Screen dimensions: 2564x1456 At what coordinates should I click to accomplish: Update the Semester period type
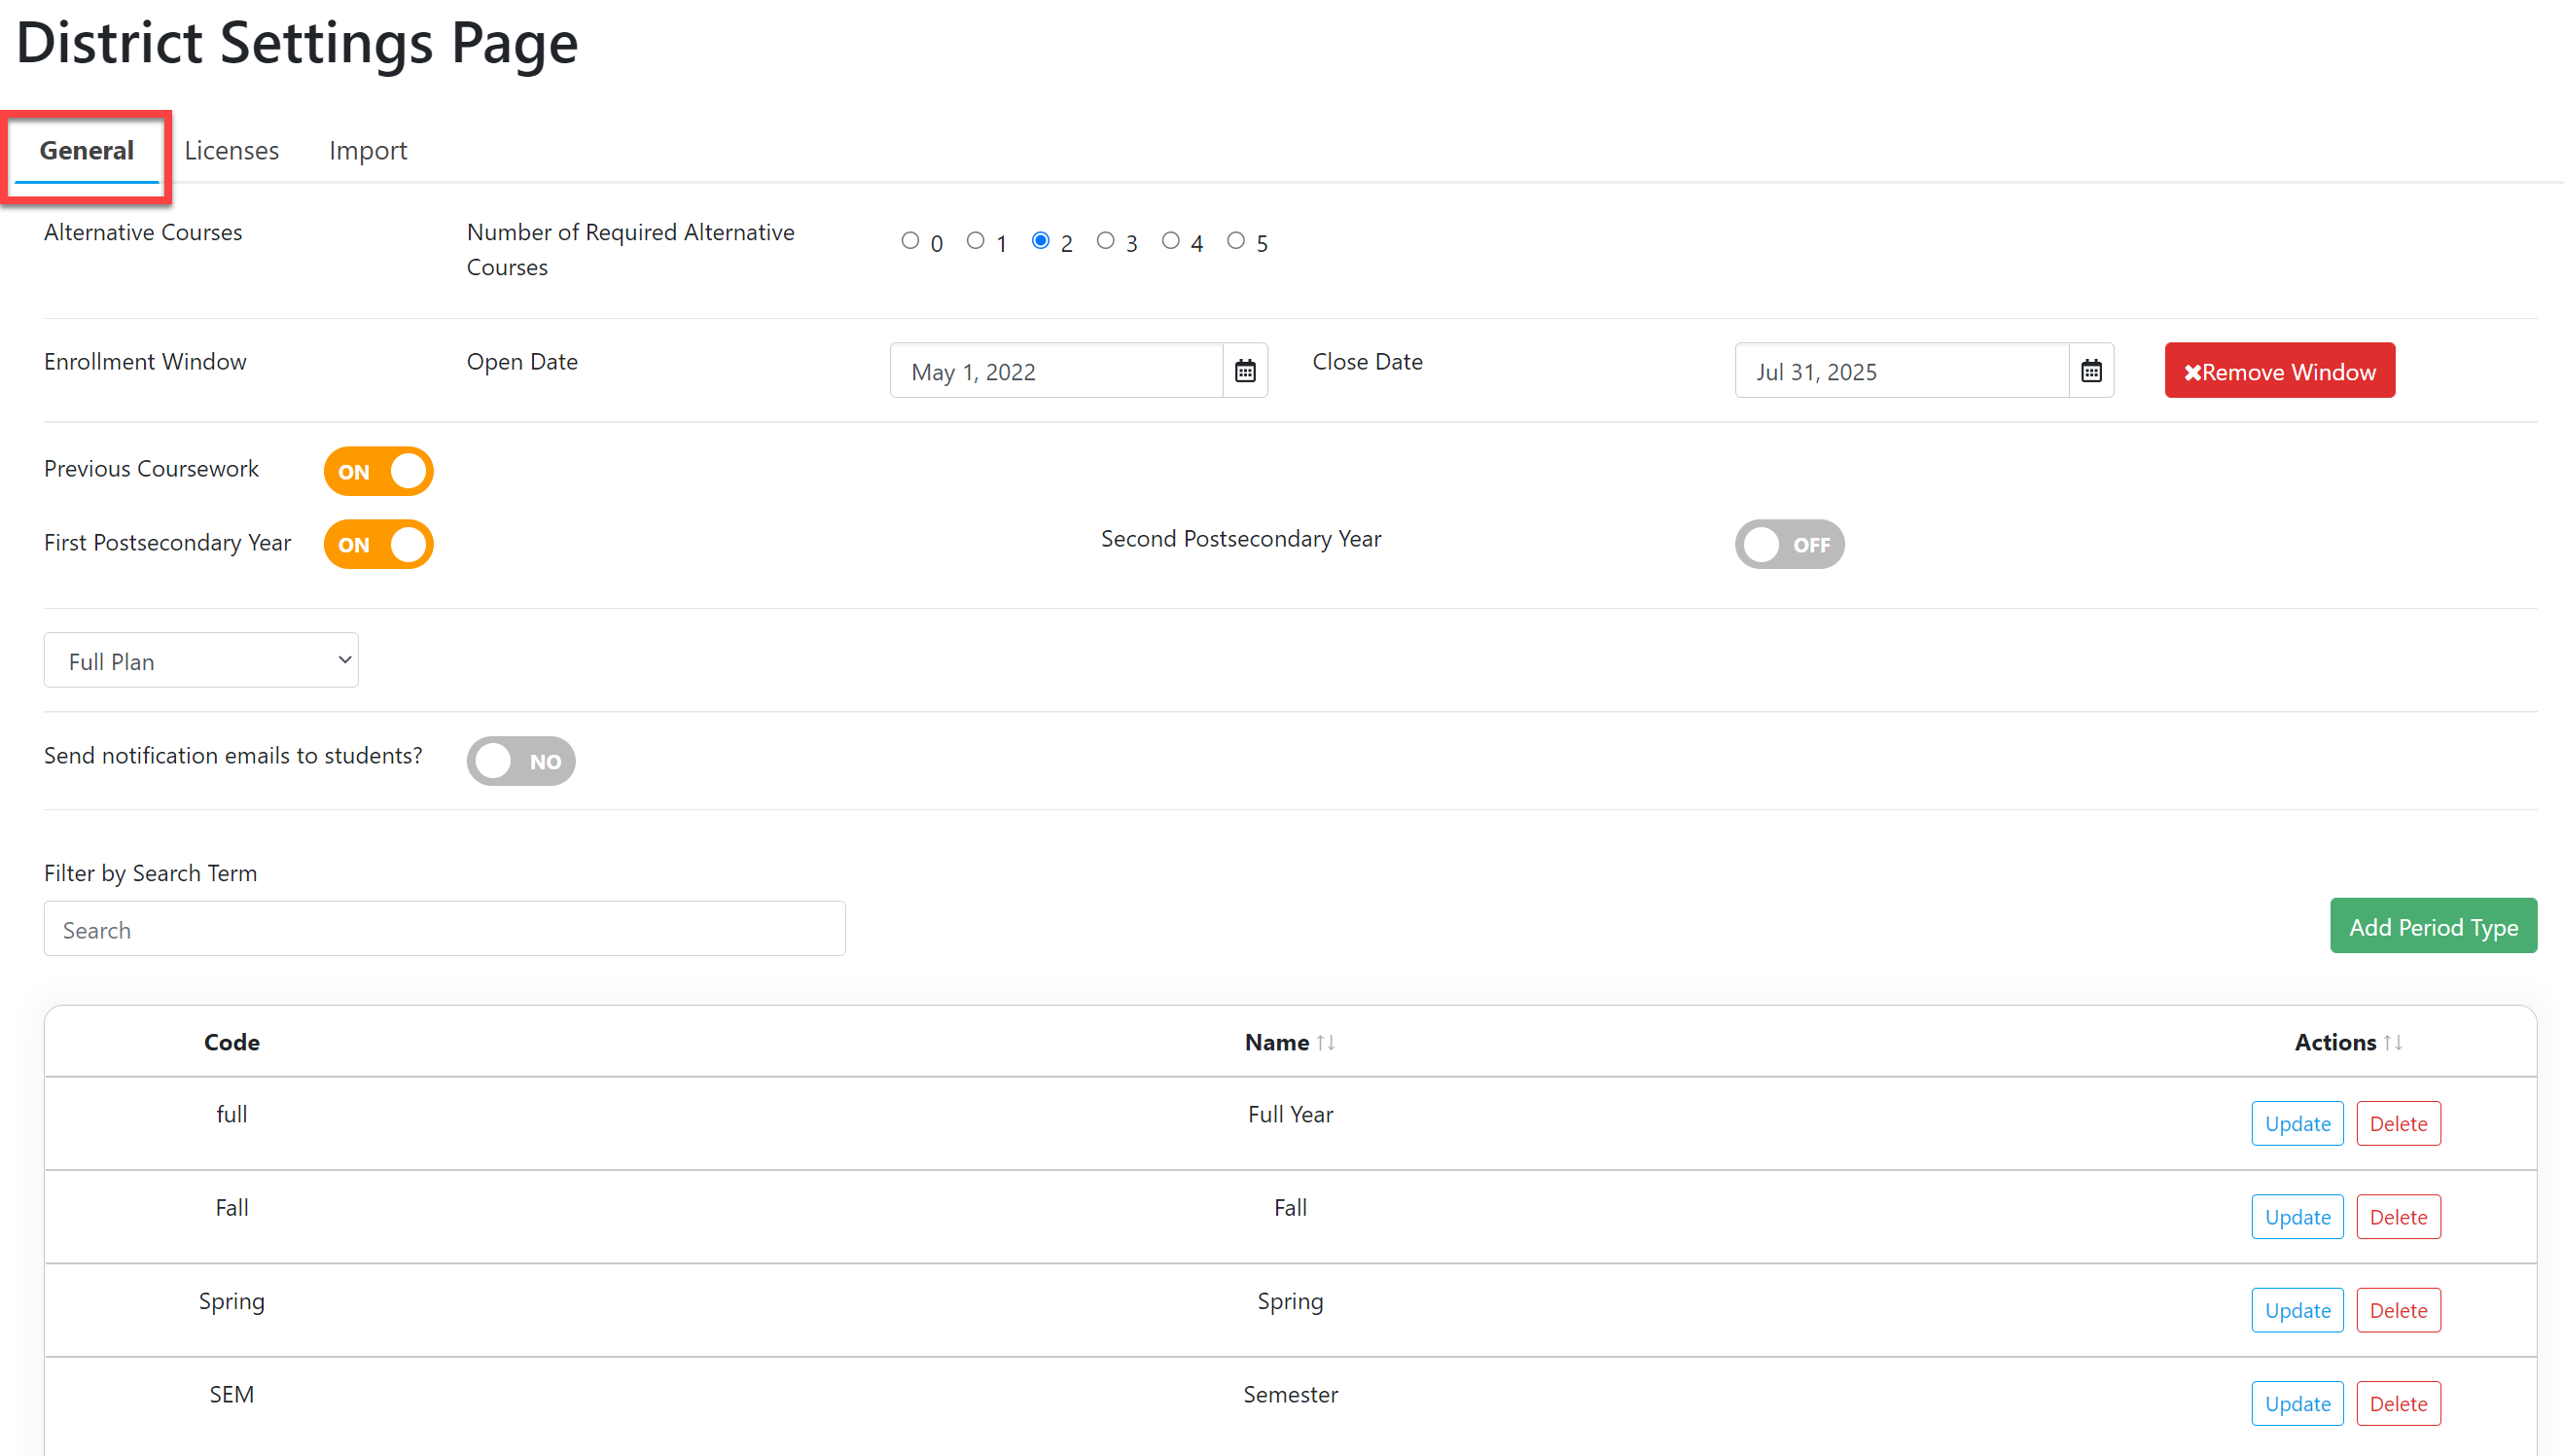(x=2297, y=1403)
